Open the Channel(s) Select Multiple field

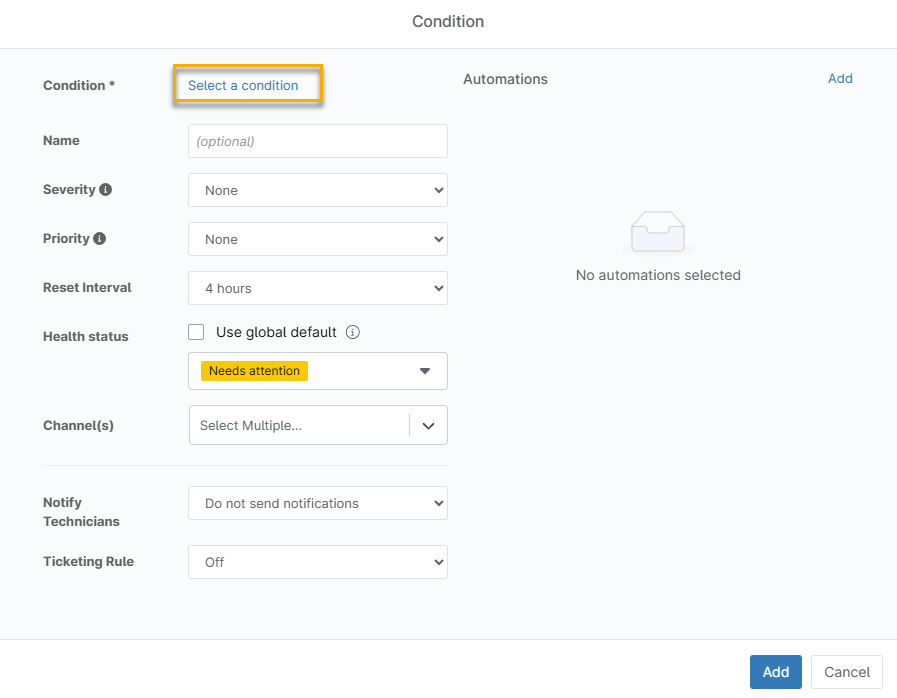click(x=298, y=425)
